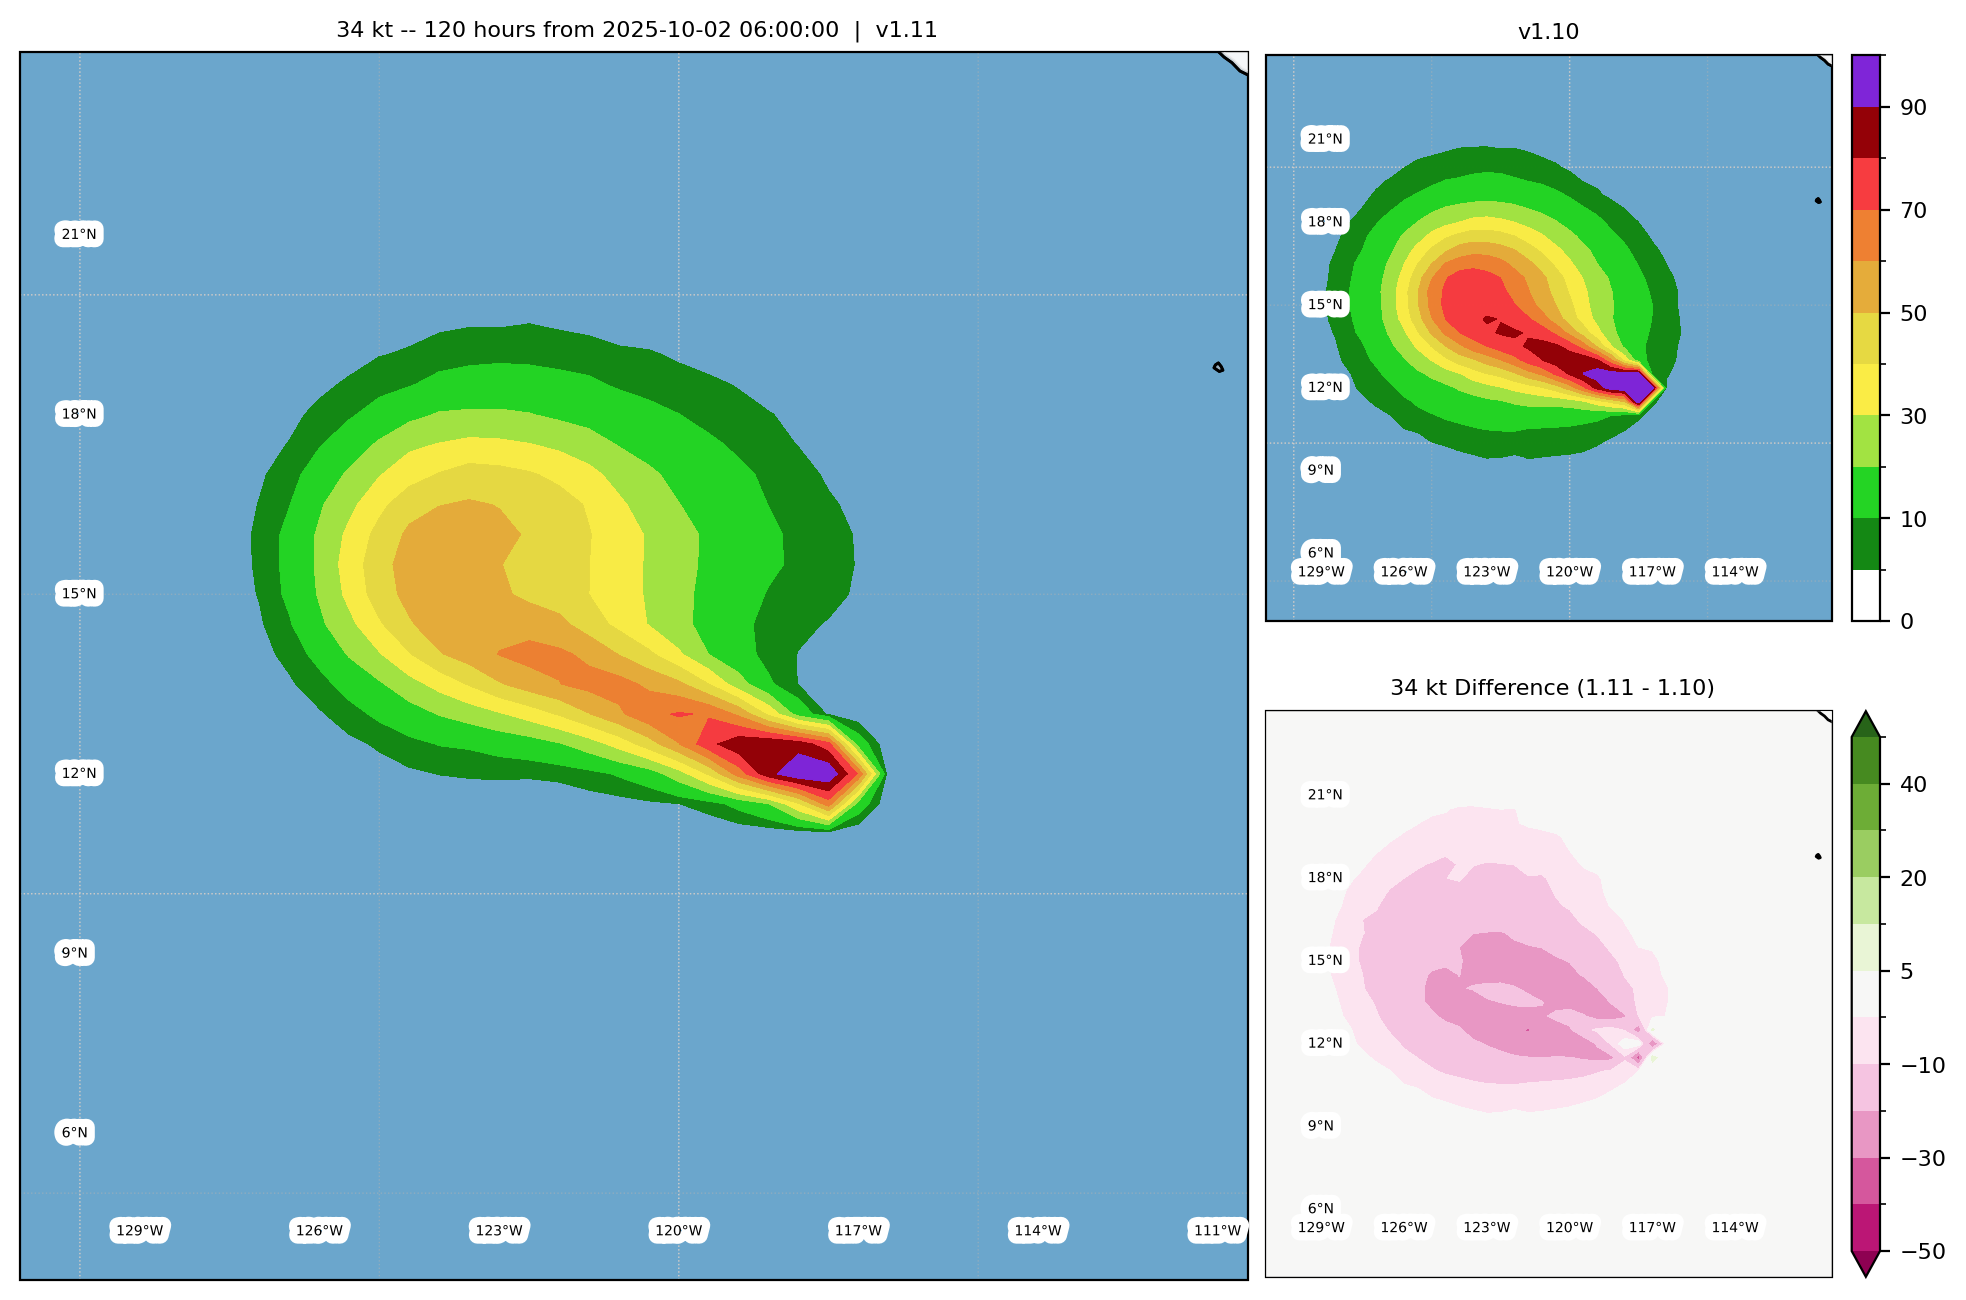1966x1300 pixels.
Task: Click the purple swatch at top of probability colorbar
Action: [x=1865, y=80]
